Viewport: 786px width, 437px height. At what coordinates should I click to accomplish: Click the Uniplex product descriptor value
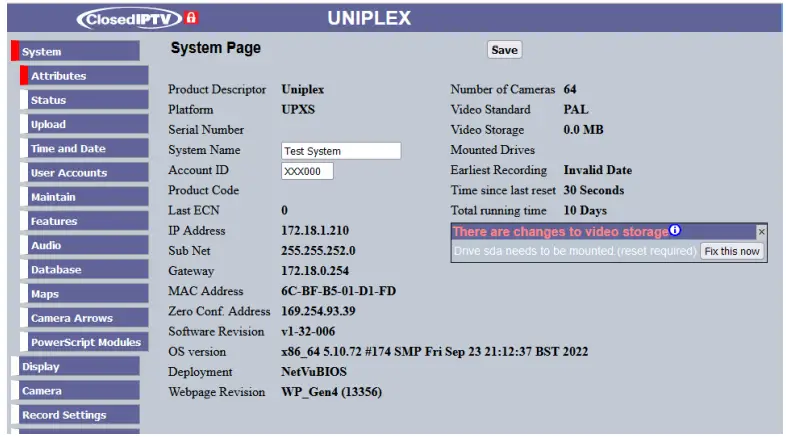[302, 89]
